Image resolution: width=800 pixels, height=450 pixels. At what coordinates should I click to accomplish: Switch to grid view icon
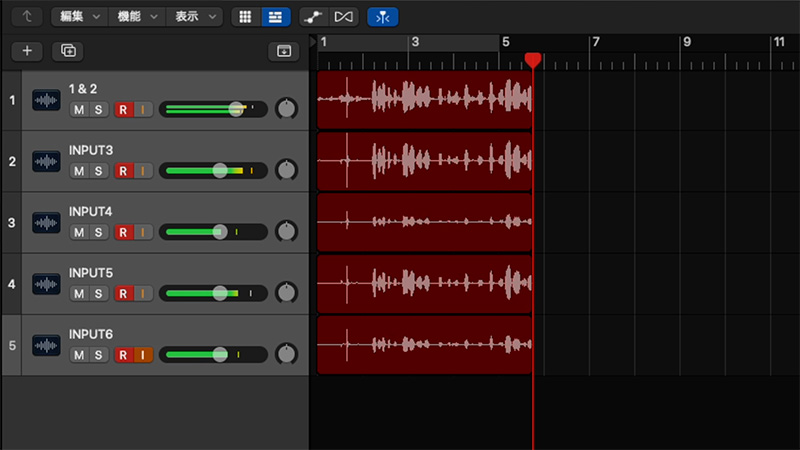click(x=245, y=17)
